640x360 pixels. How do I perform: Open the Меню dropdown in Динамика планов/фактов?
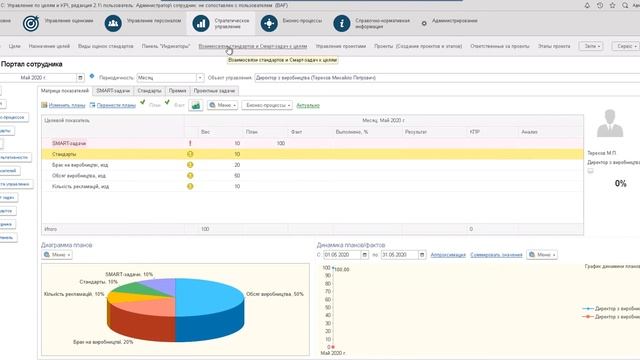[542, 255]
